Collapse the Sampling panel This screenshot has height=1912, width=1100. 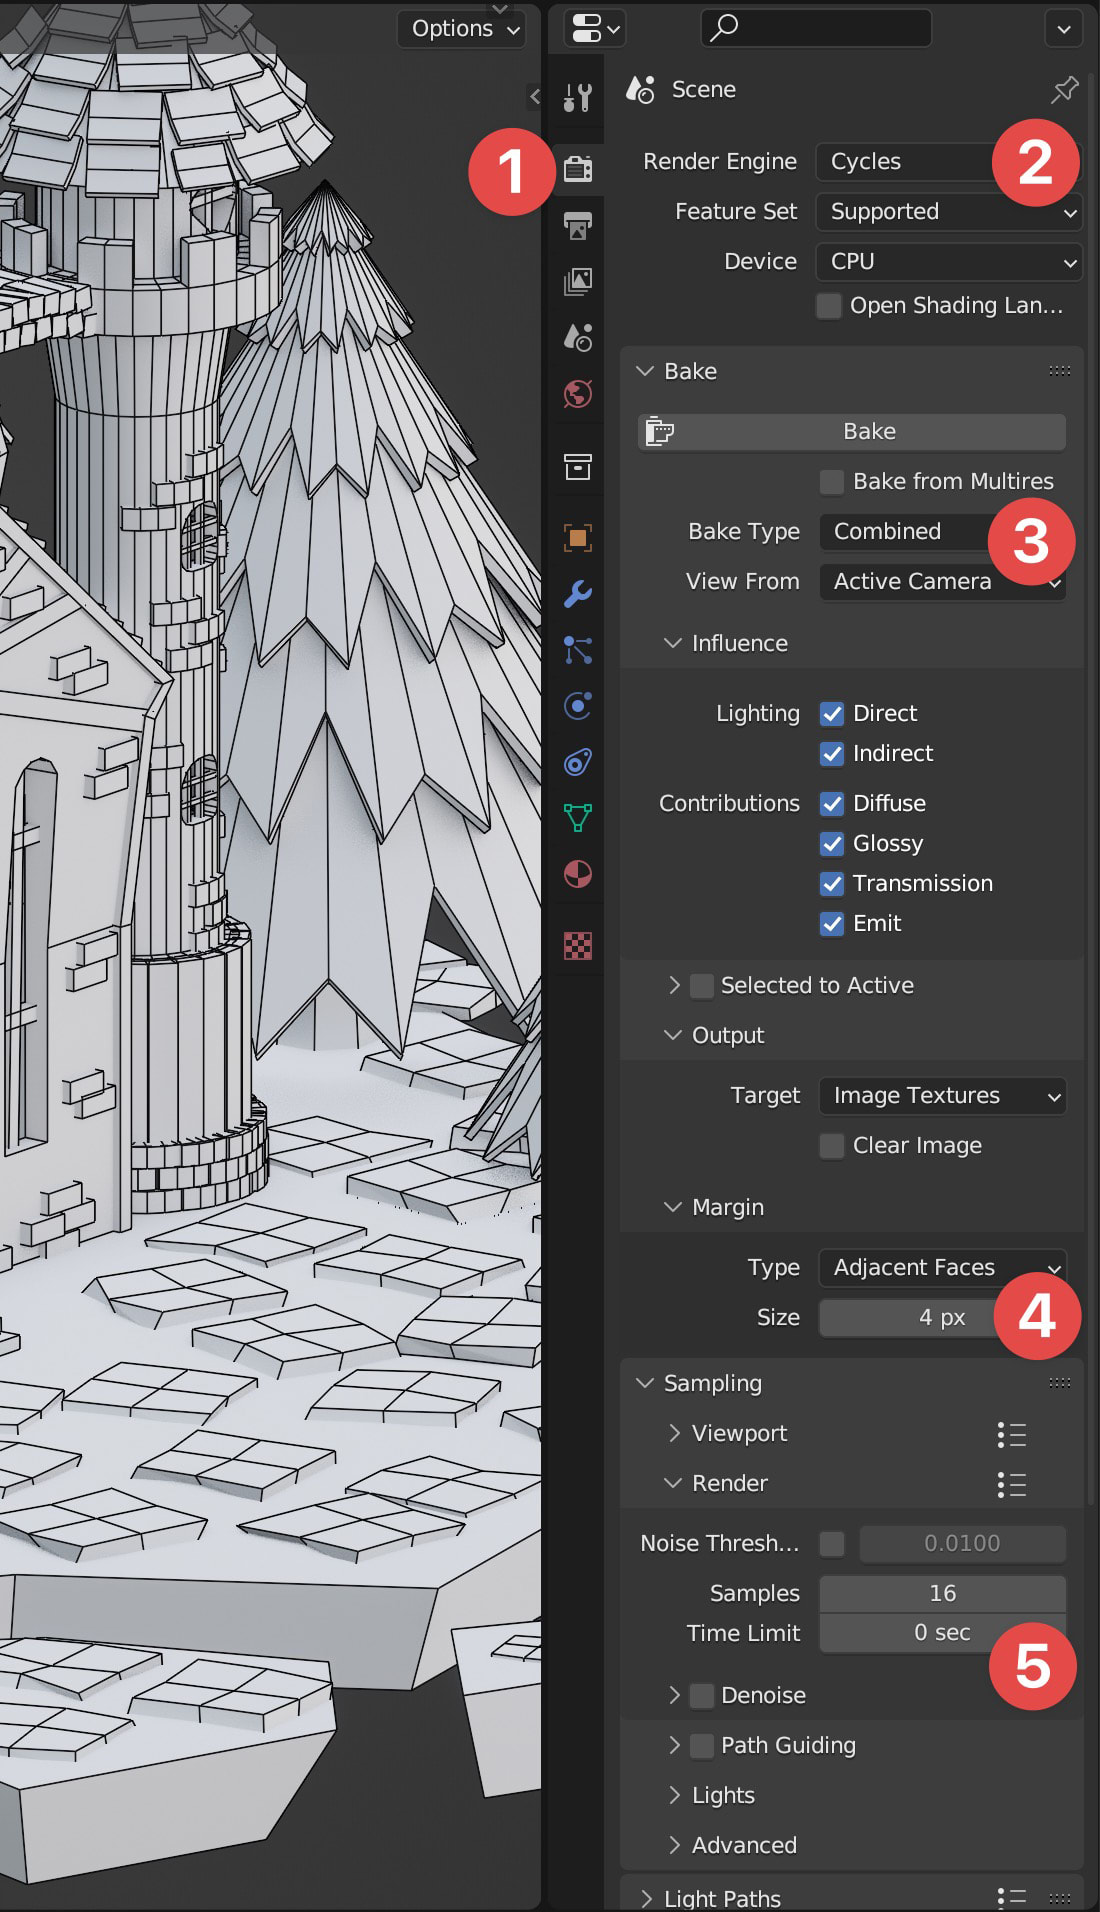coord(645,1383)
